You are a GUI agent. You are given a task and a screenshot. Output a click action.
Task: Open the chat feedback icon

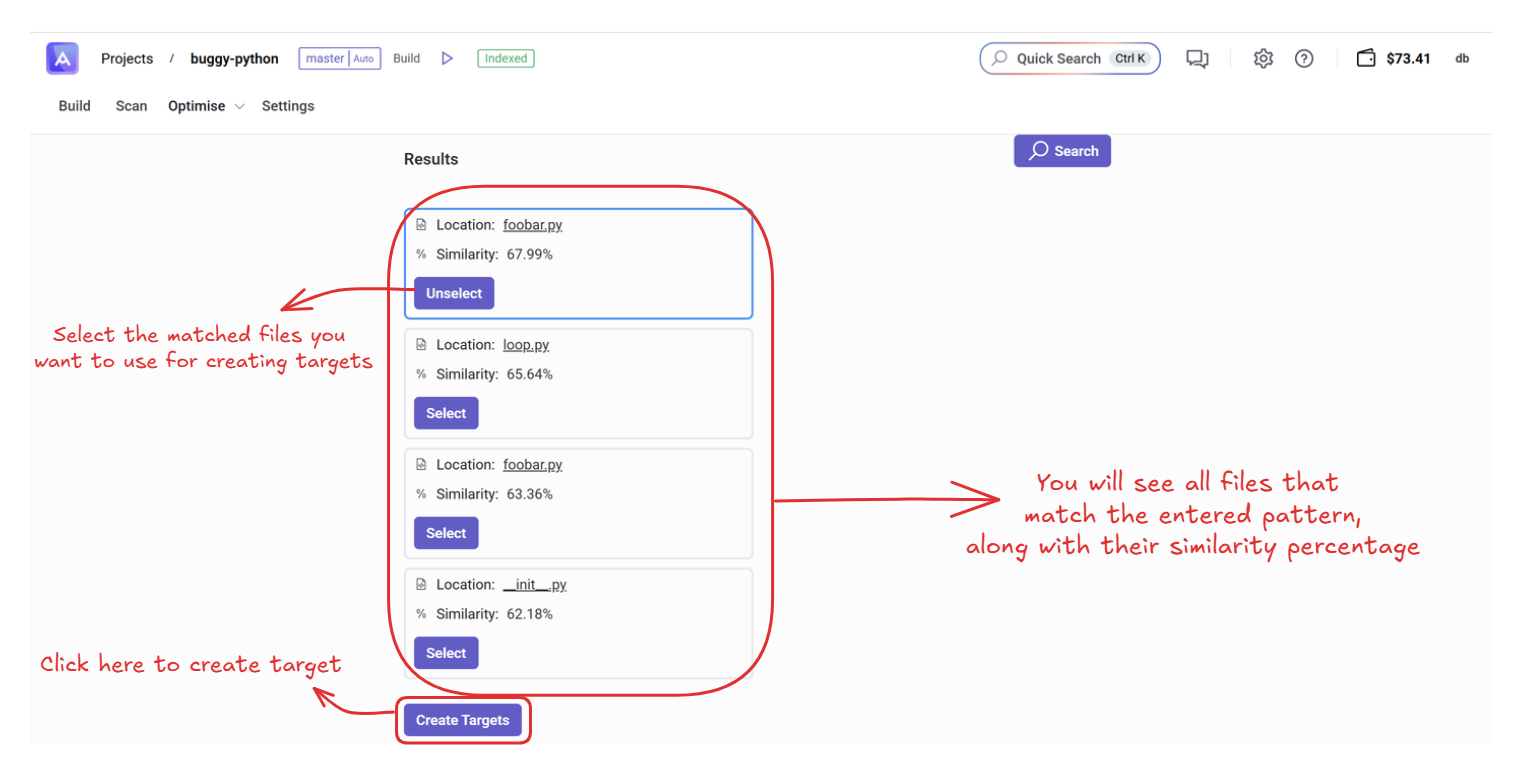coord(1197,59)
